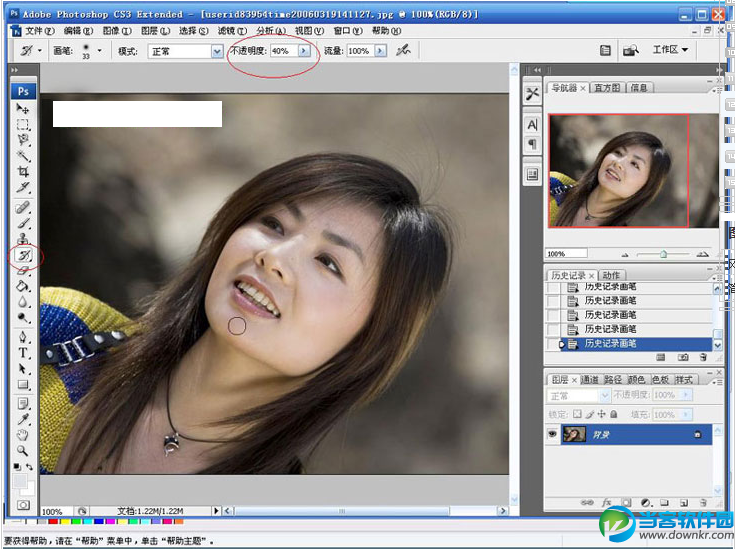The height and width of the screenshot is (549, 735).
Task: Select the Crop tool
Action: click(22, 173)
